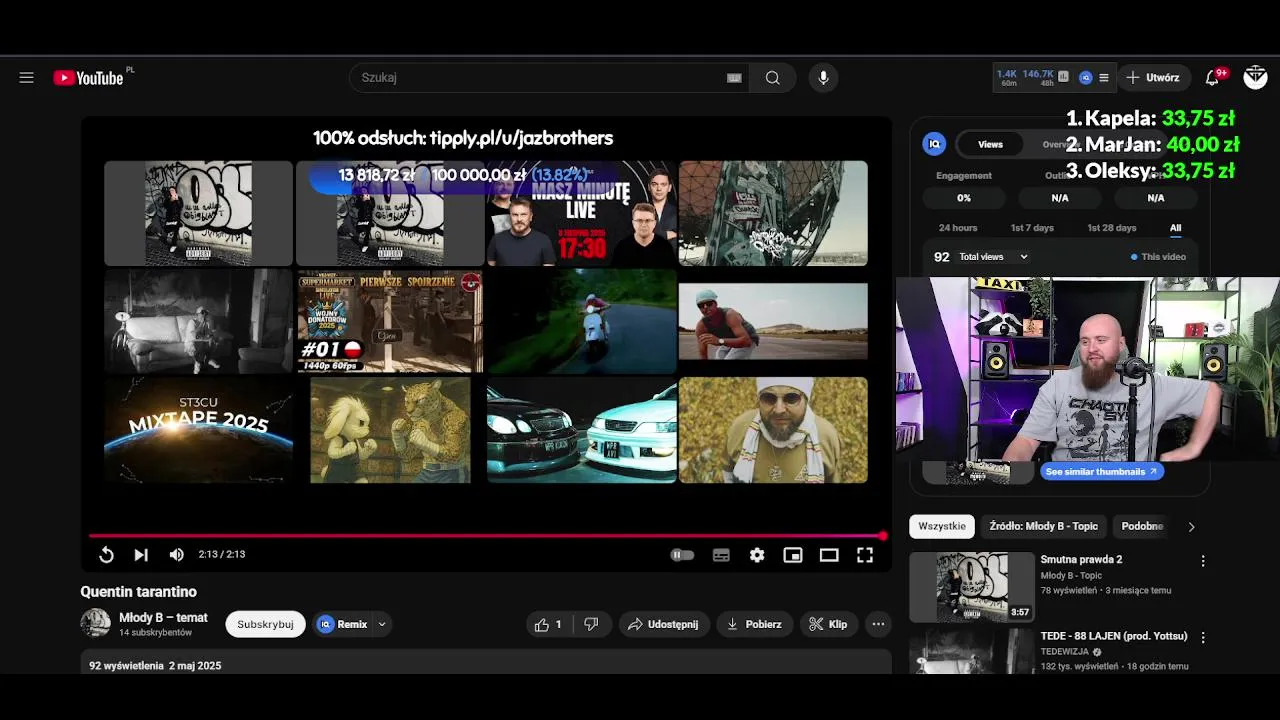Seek on the red video progress bar
Screen dimensions: 1280x720
[x=486, y=536]
